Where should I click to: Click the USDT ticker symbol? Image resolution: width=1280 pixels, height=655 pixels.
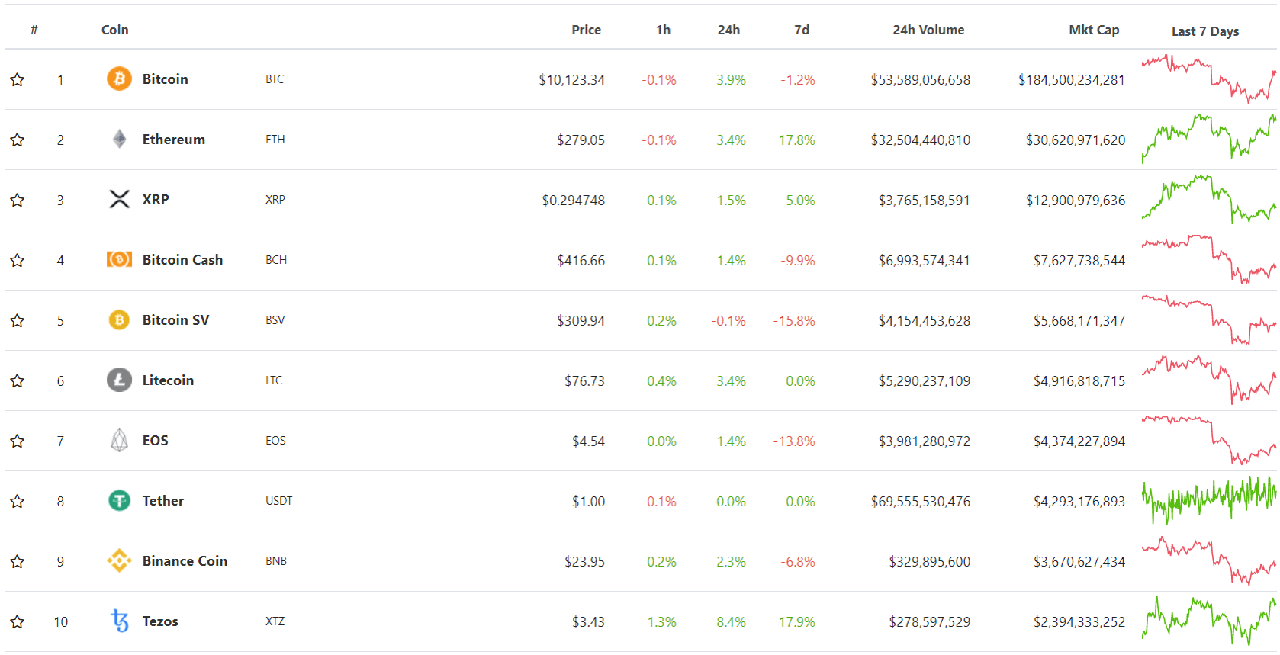pos(279,501)
